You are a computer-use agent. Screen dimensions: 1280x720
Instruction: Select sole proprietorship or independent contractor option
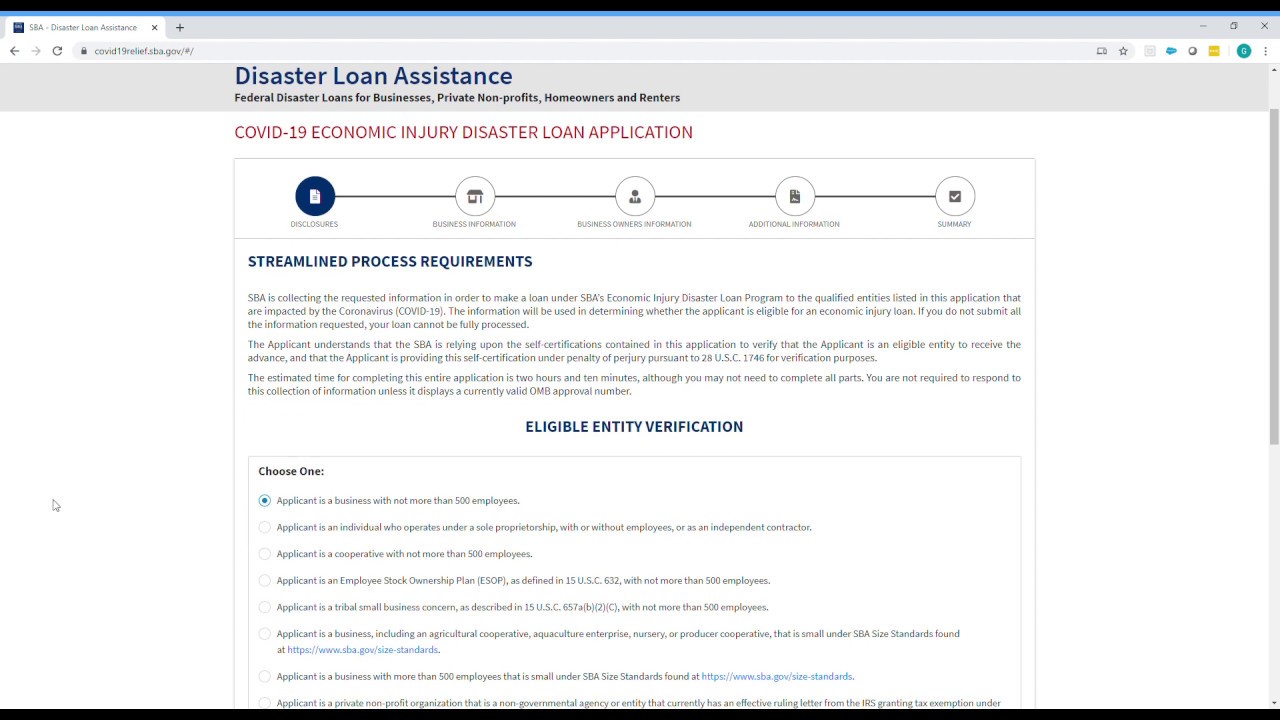point(264,527)
